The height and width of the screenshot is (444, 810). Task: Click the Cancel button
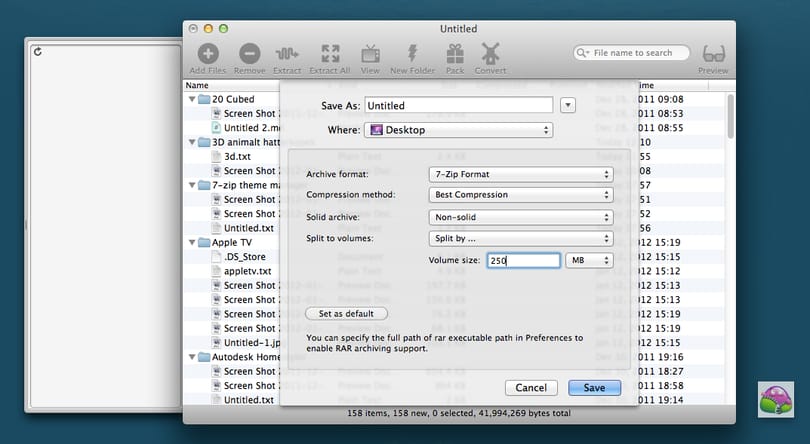tap(531, 388)
